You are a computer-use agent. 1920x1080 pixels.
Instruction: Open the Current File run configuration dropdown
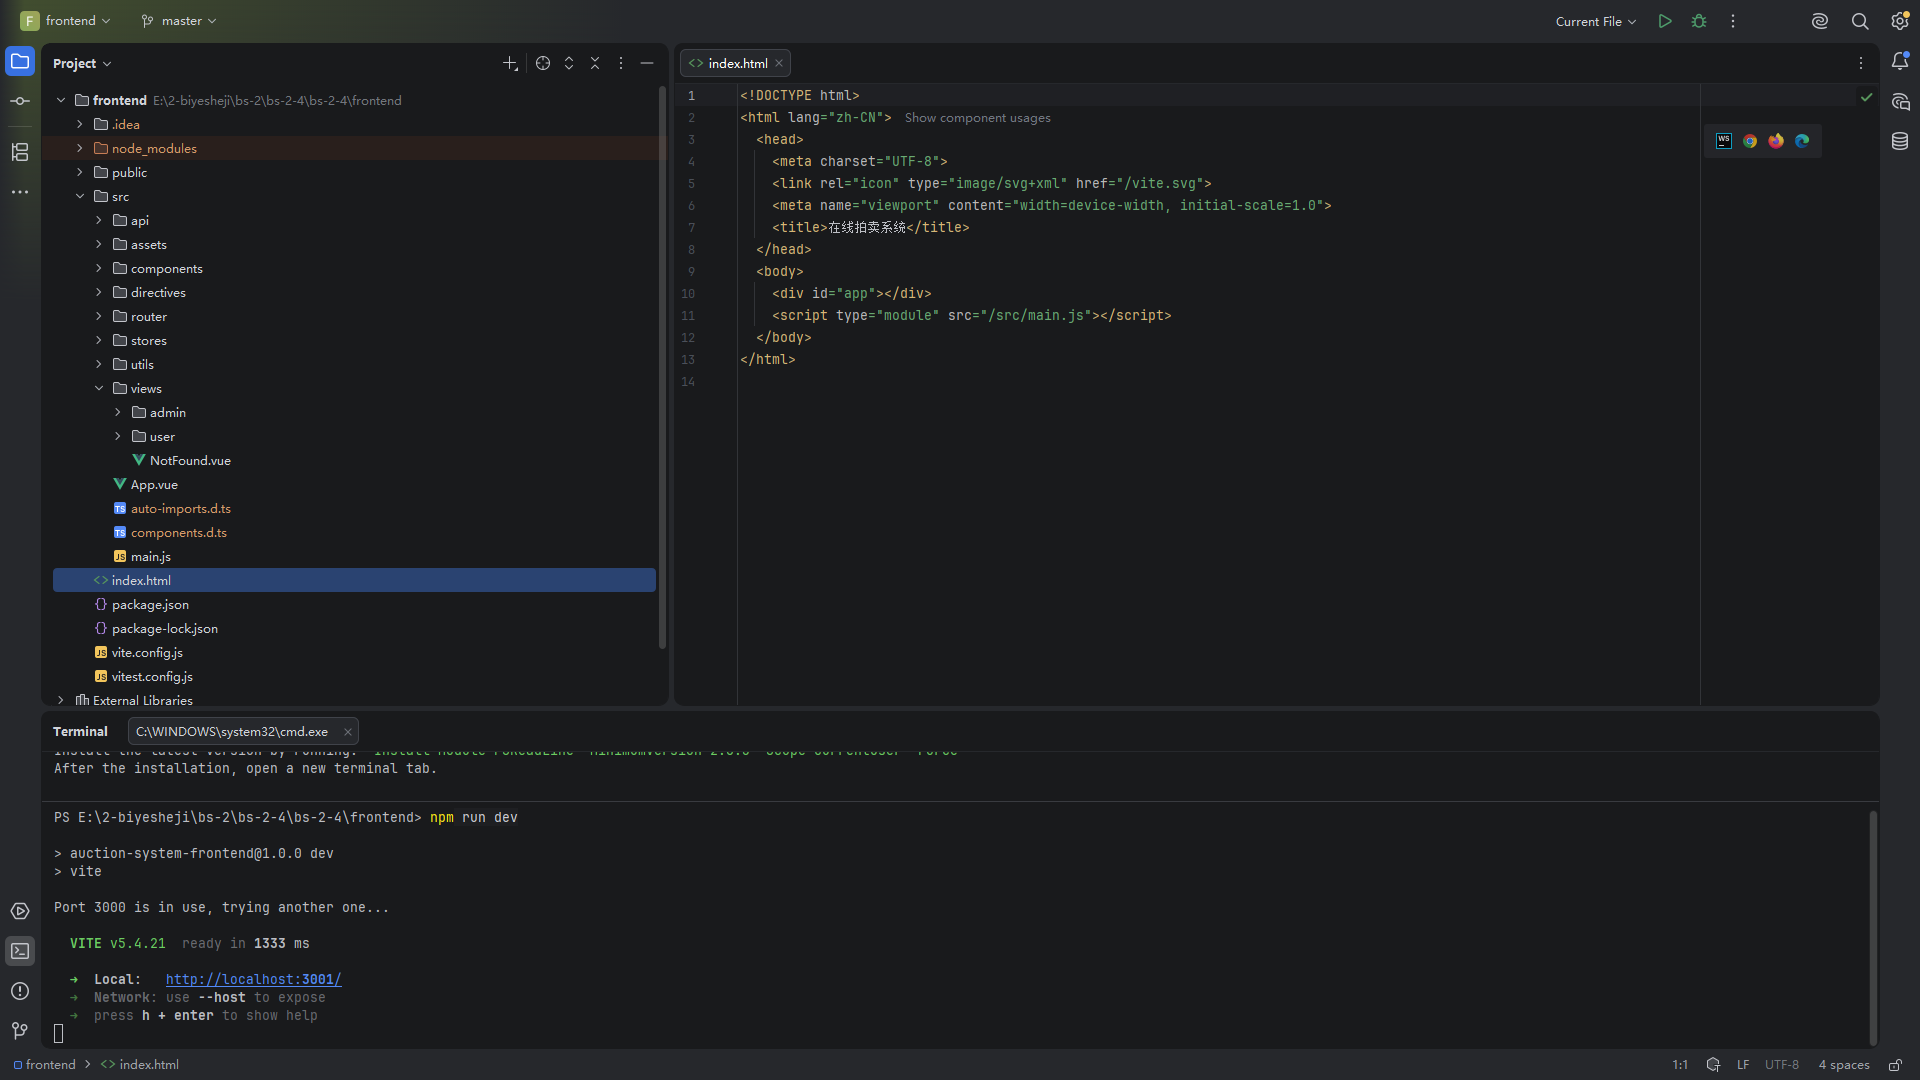click(x=1596, y=21)
